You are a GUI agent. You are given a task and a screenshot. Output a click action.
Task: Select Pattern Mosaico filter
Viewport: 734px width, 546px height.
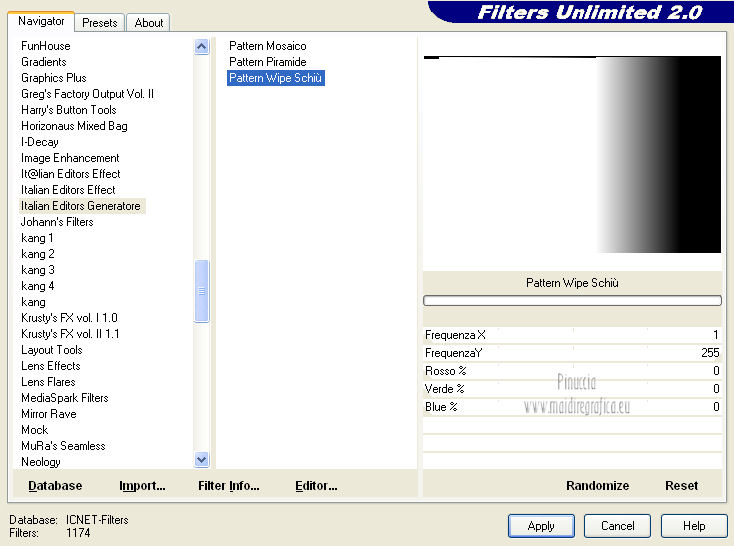coord(268,46)
